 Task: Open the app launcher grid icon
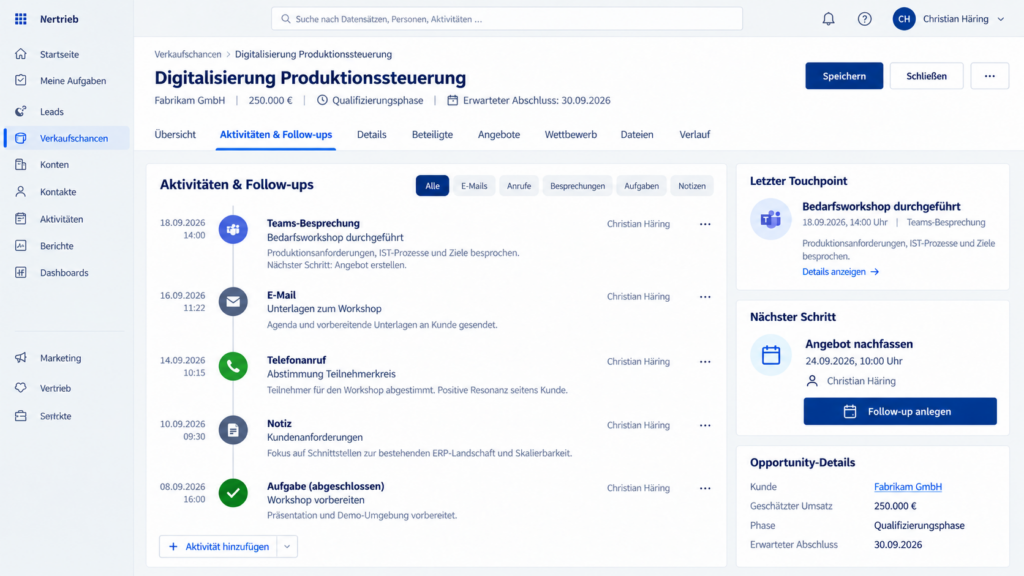click(21, 19)
